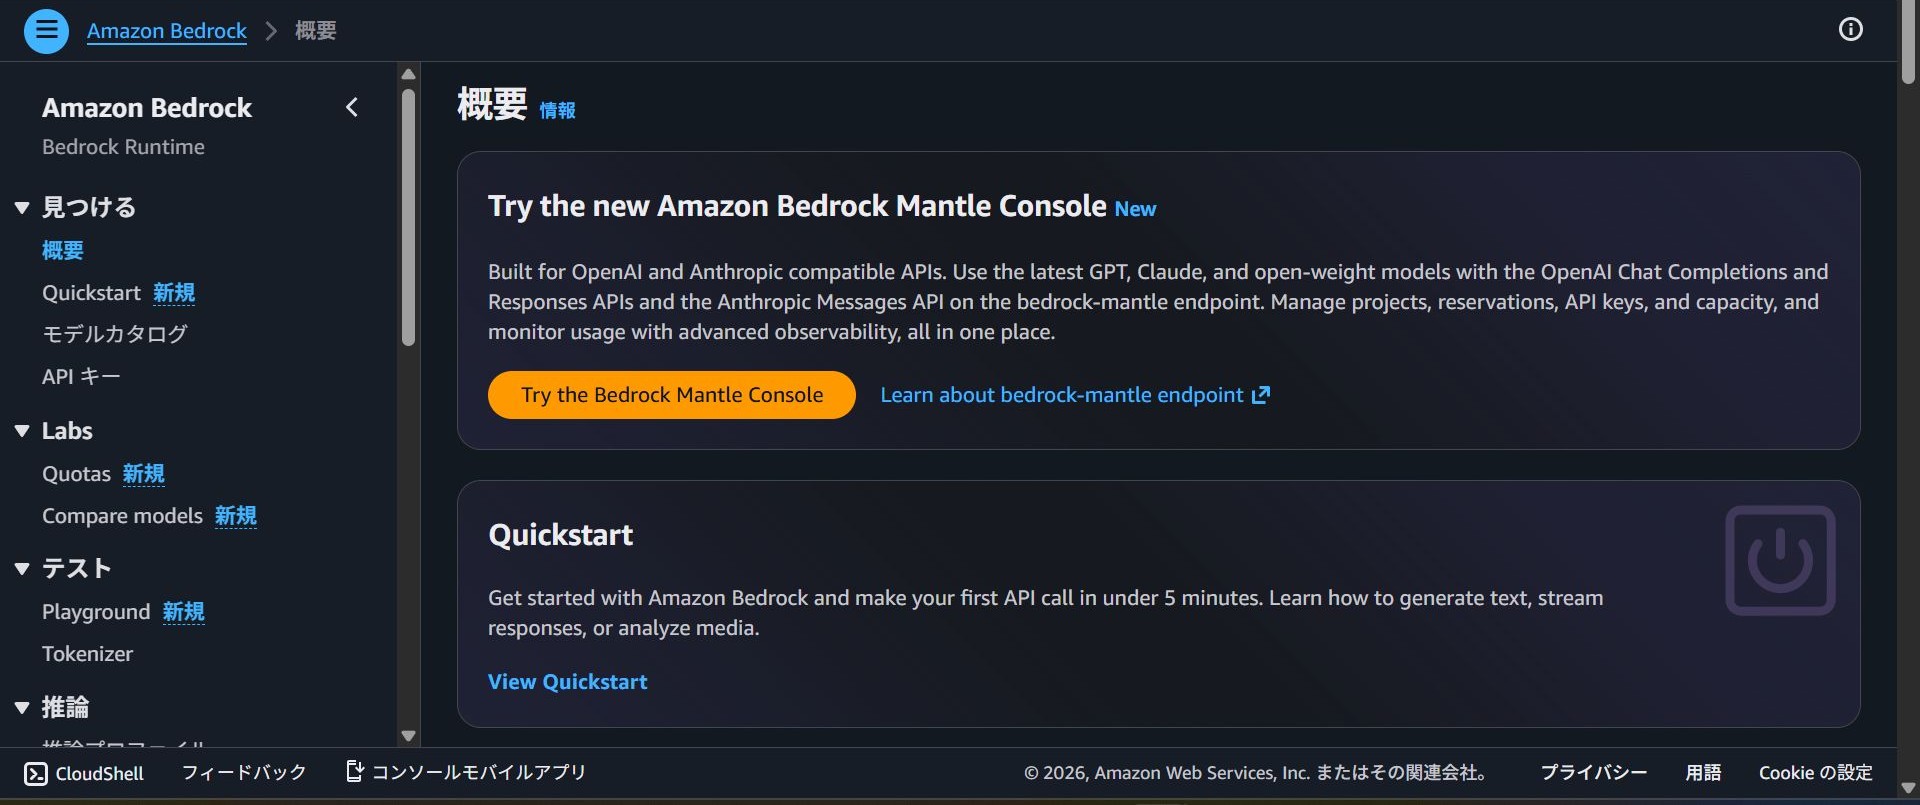The height and width of the screenshot is (805, 1920).
Task: Open the コンソールモバイルアプリ link
Action: [466, 772]
